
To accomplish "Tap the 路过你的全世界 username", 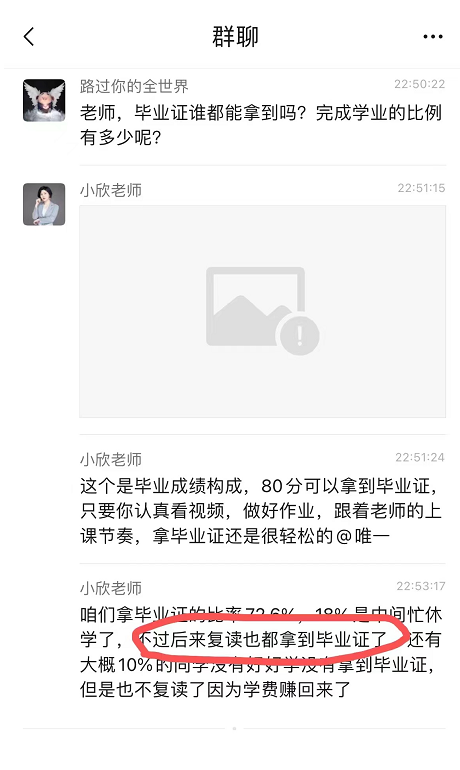I will tap(134, 86).
